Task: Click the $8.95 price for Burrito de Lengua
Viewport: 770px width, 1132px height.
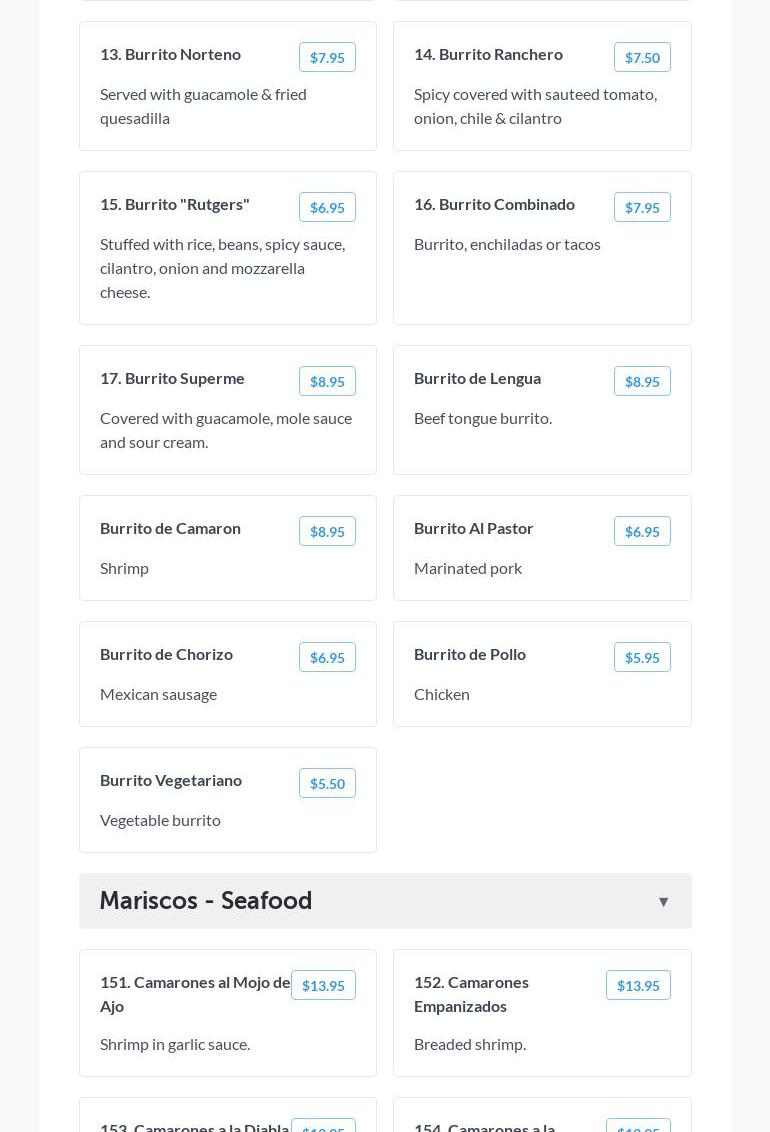Action: [642, 382]
